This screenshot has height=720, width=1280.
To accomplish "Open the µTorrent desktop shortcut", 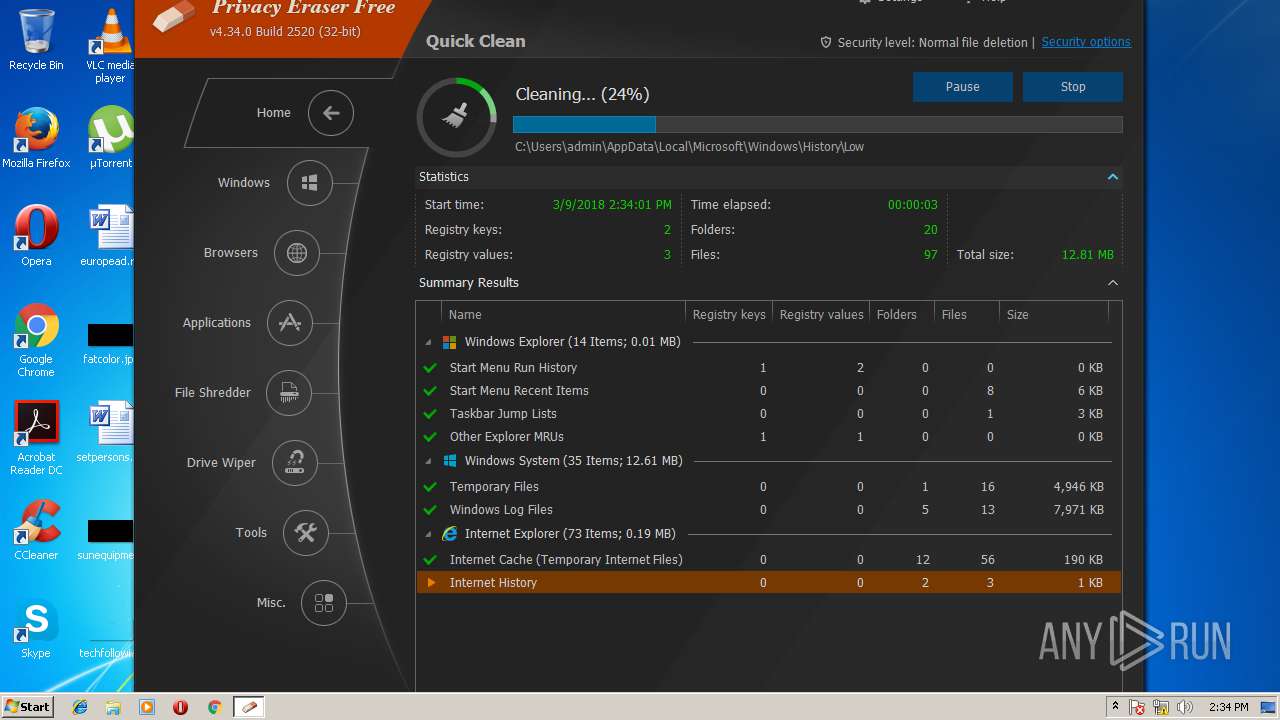I will tap(110, 139).
